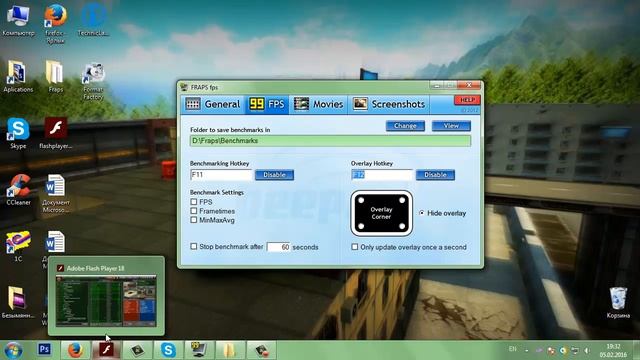Screen dimensions: 640x360
Task: Open the Windows Start menu orb
Action: pos(13,350)
